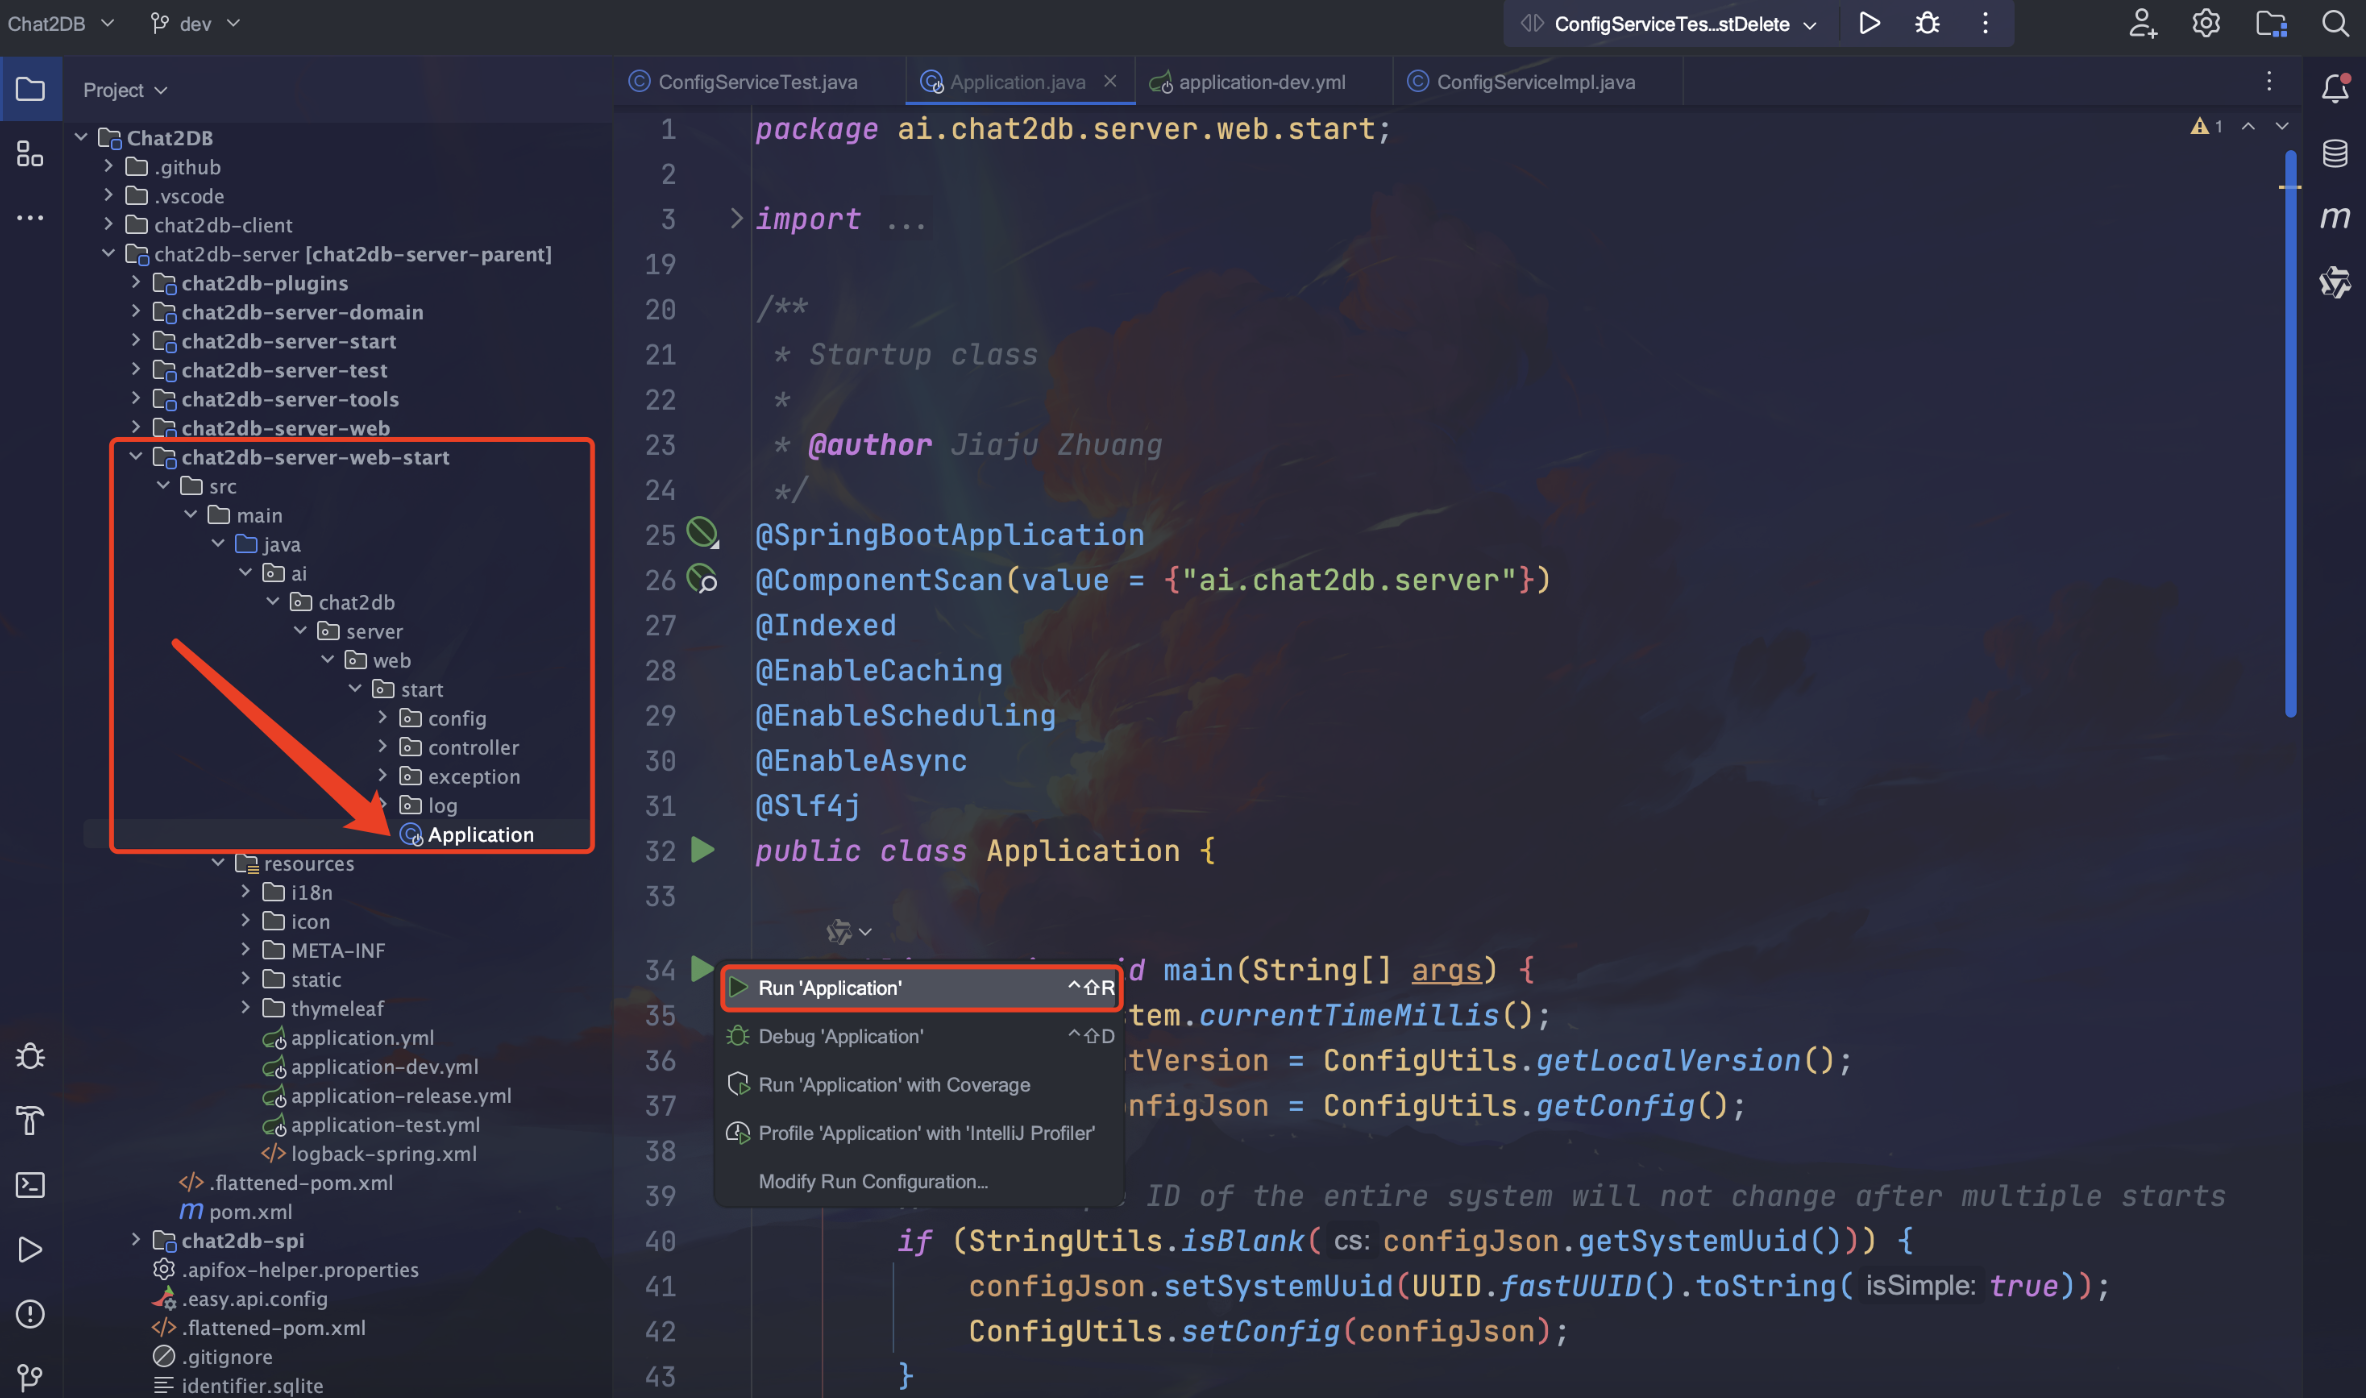Open editor tabs options menu
Viewport: 2366px width, 1398px height.
coord(2269,81)
